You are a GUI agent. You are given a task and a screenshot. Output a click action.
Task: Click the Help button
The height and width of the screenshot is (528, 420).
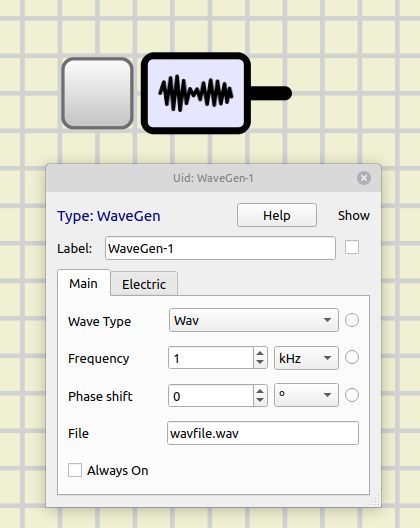(277, 215)
